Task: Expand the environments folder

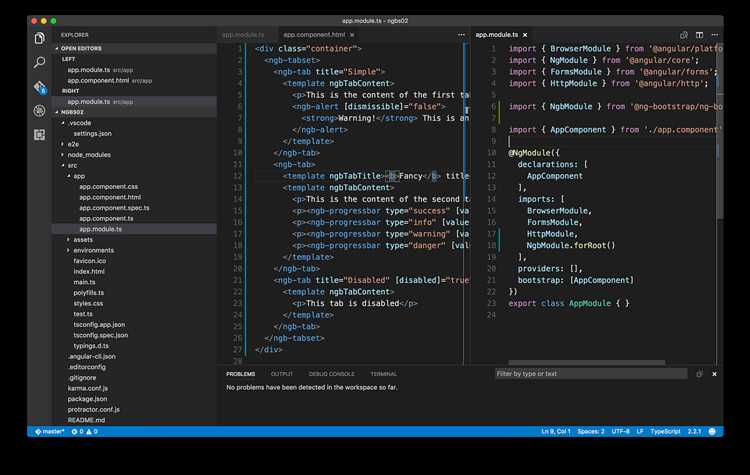Action: tap(68, 250)
